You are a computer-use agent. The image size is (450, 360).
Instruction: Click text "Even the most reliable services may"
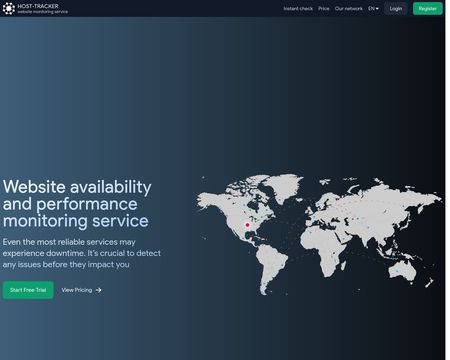point(69,242)
